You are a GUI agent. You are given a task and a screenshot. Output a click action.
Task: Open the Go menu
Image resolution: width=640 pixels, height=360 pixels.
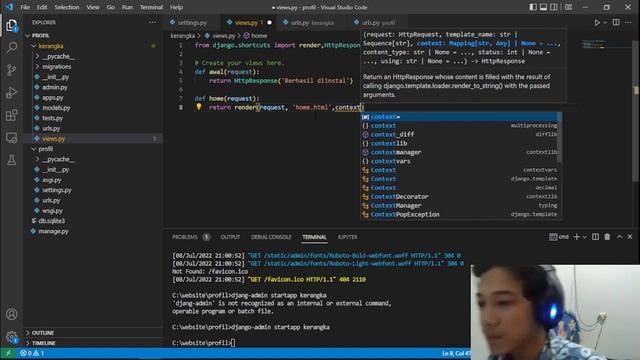[x=111, y=7]
